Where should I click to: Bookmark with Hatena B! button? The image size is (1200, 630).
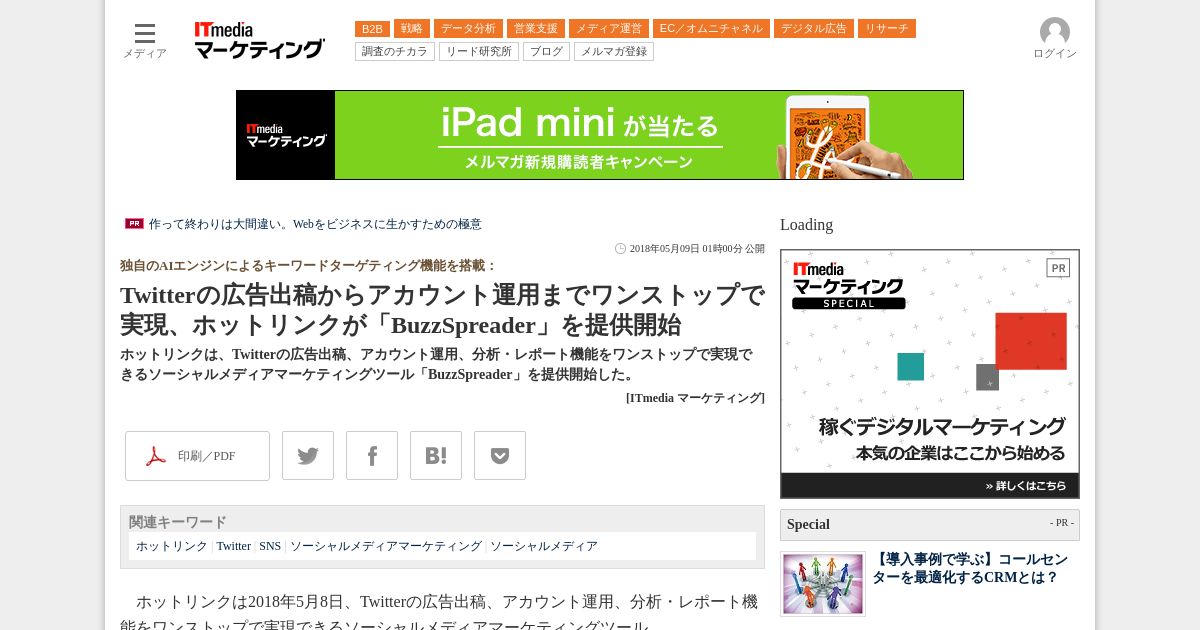pyautogui.click(x=436, y=456)
